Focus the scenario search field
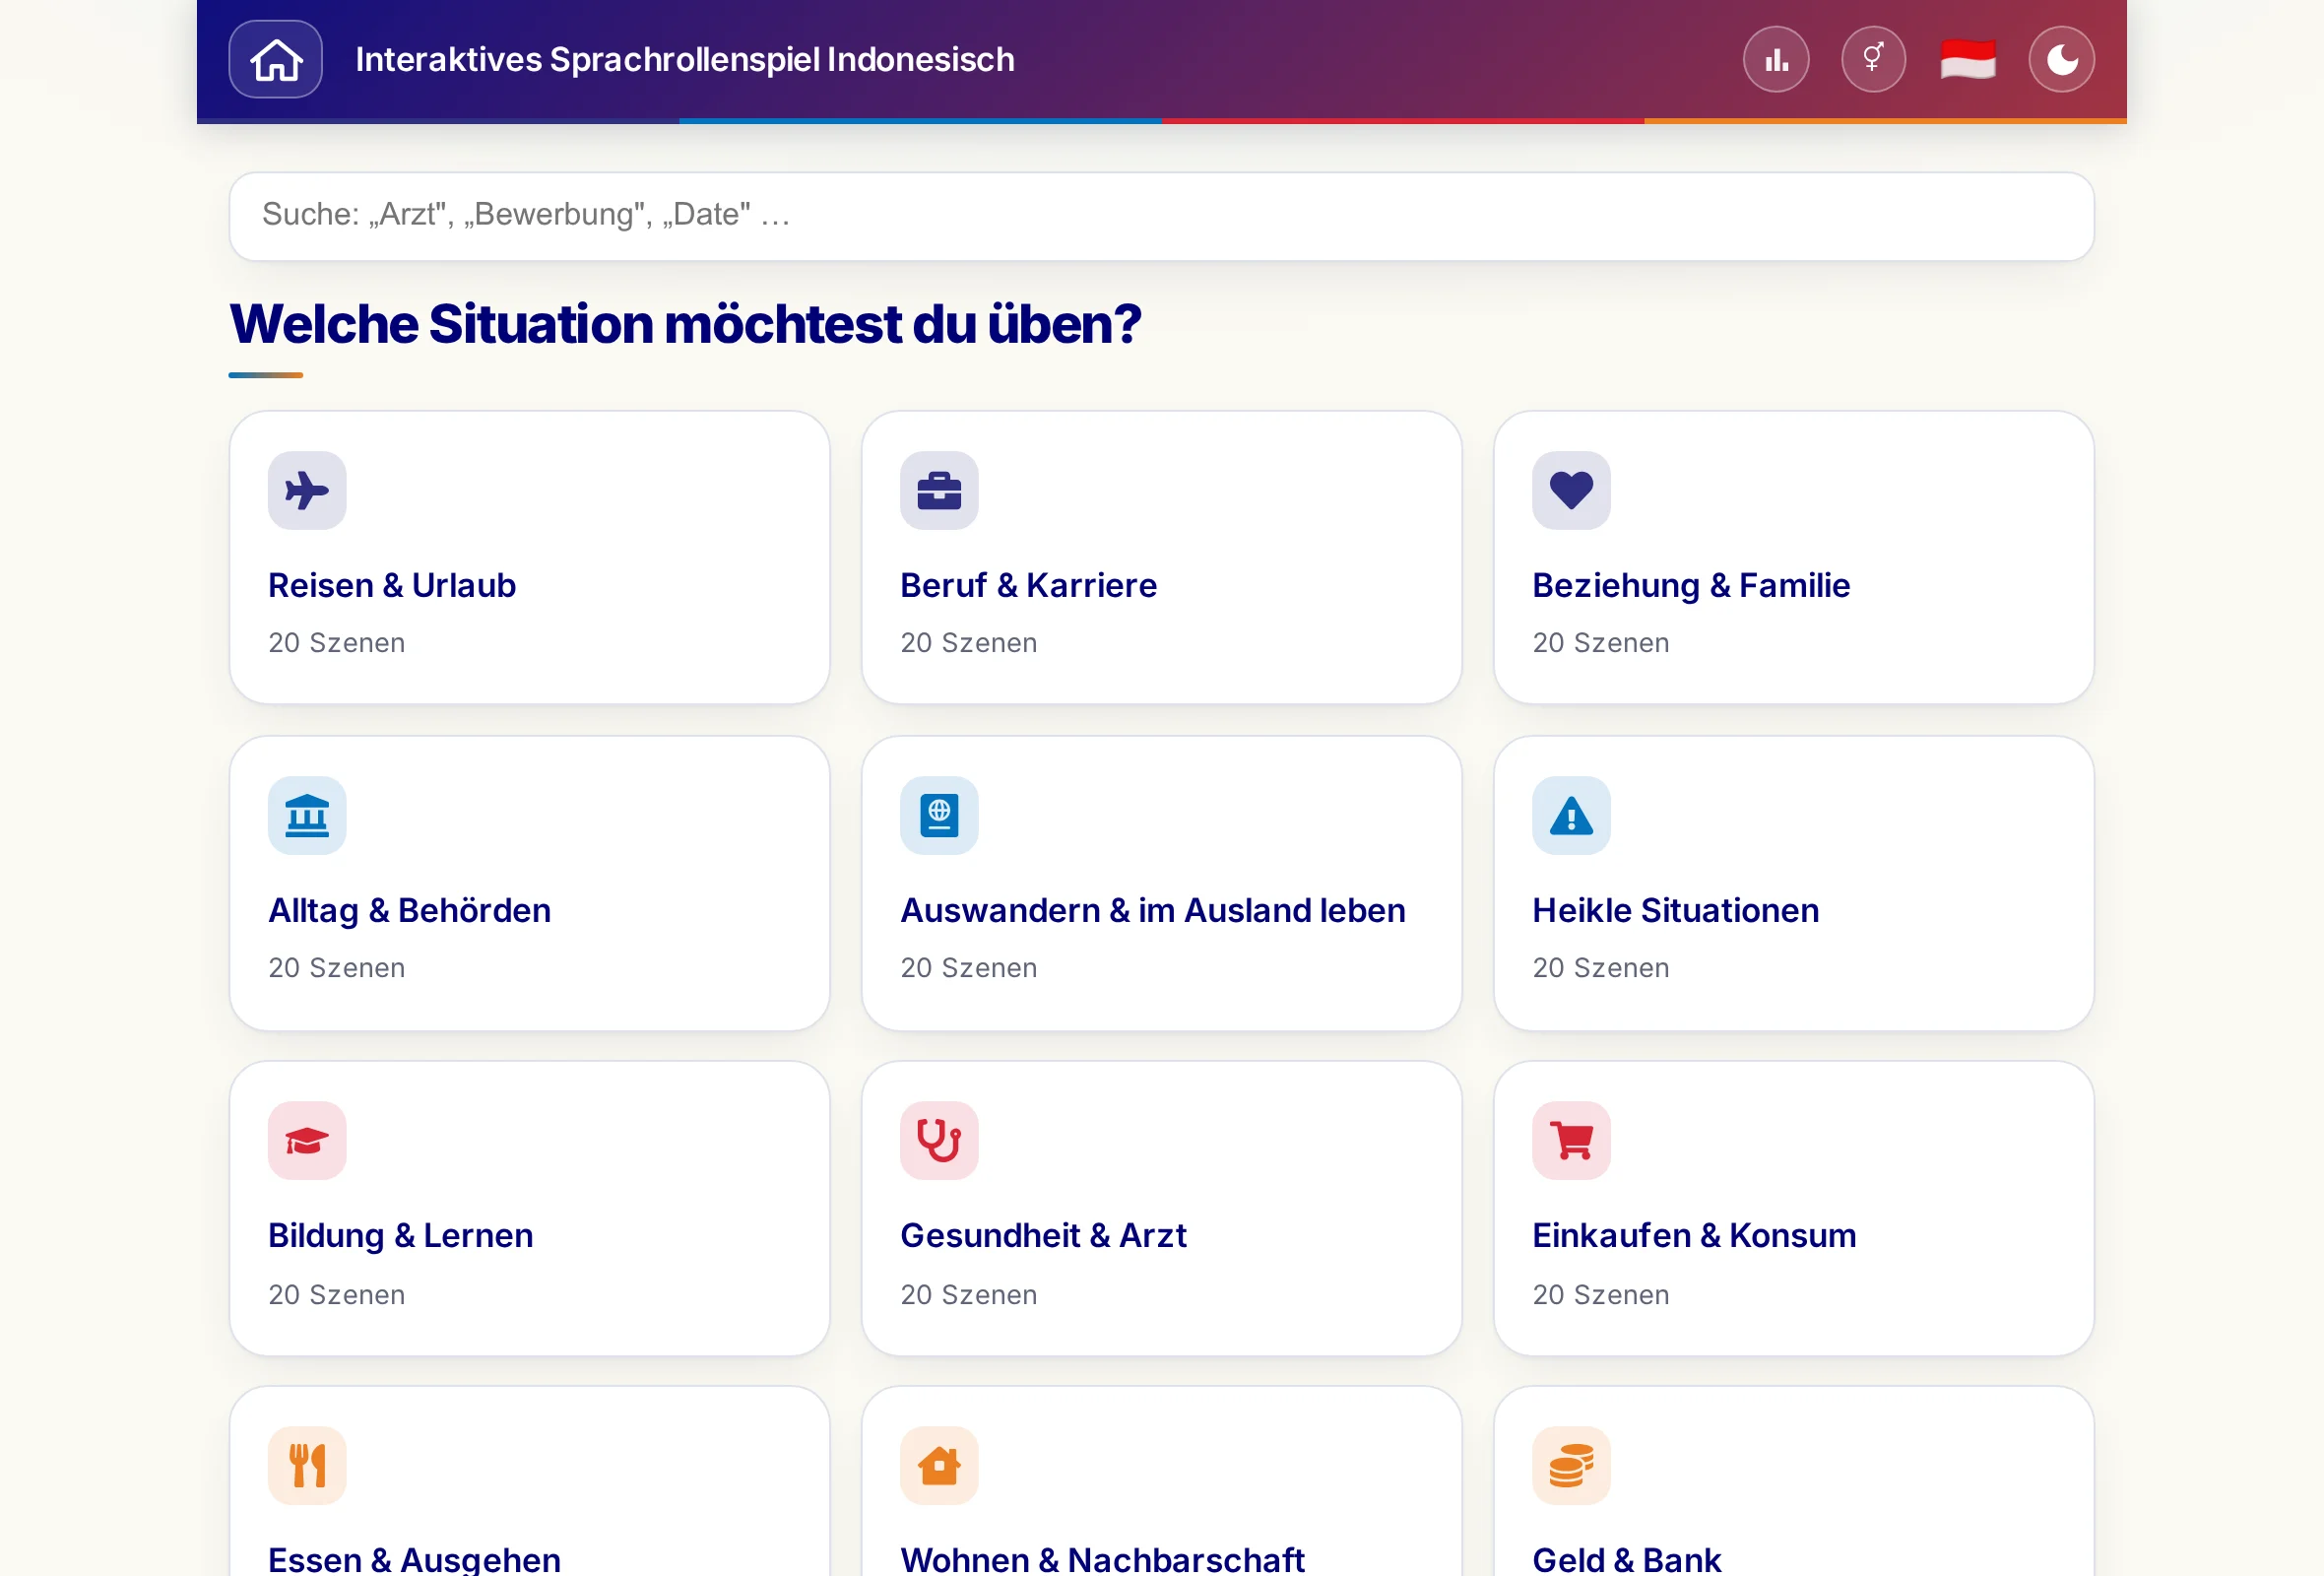 point(1161,216)
